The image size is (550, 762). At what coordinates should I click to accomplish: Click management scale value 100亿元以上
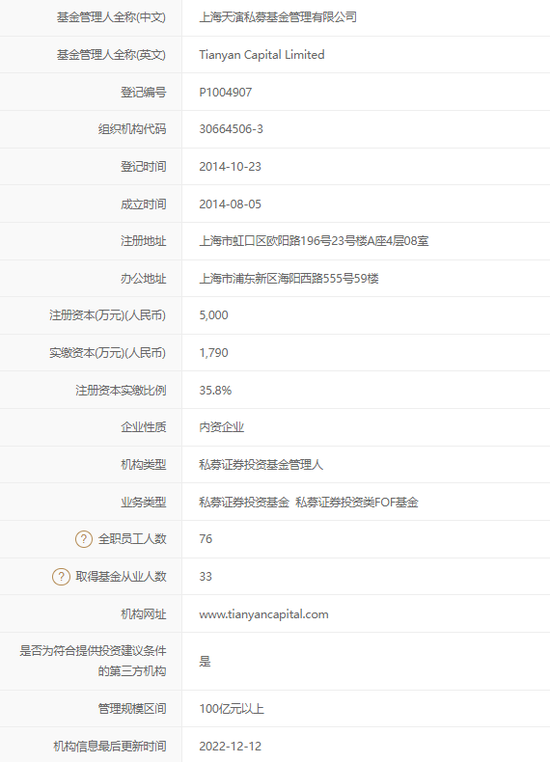click(231, 709)
